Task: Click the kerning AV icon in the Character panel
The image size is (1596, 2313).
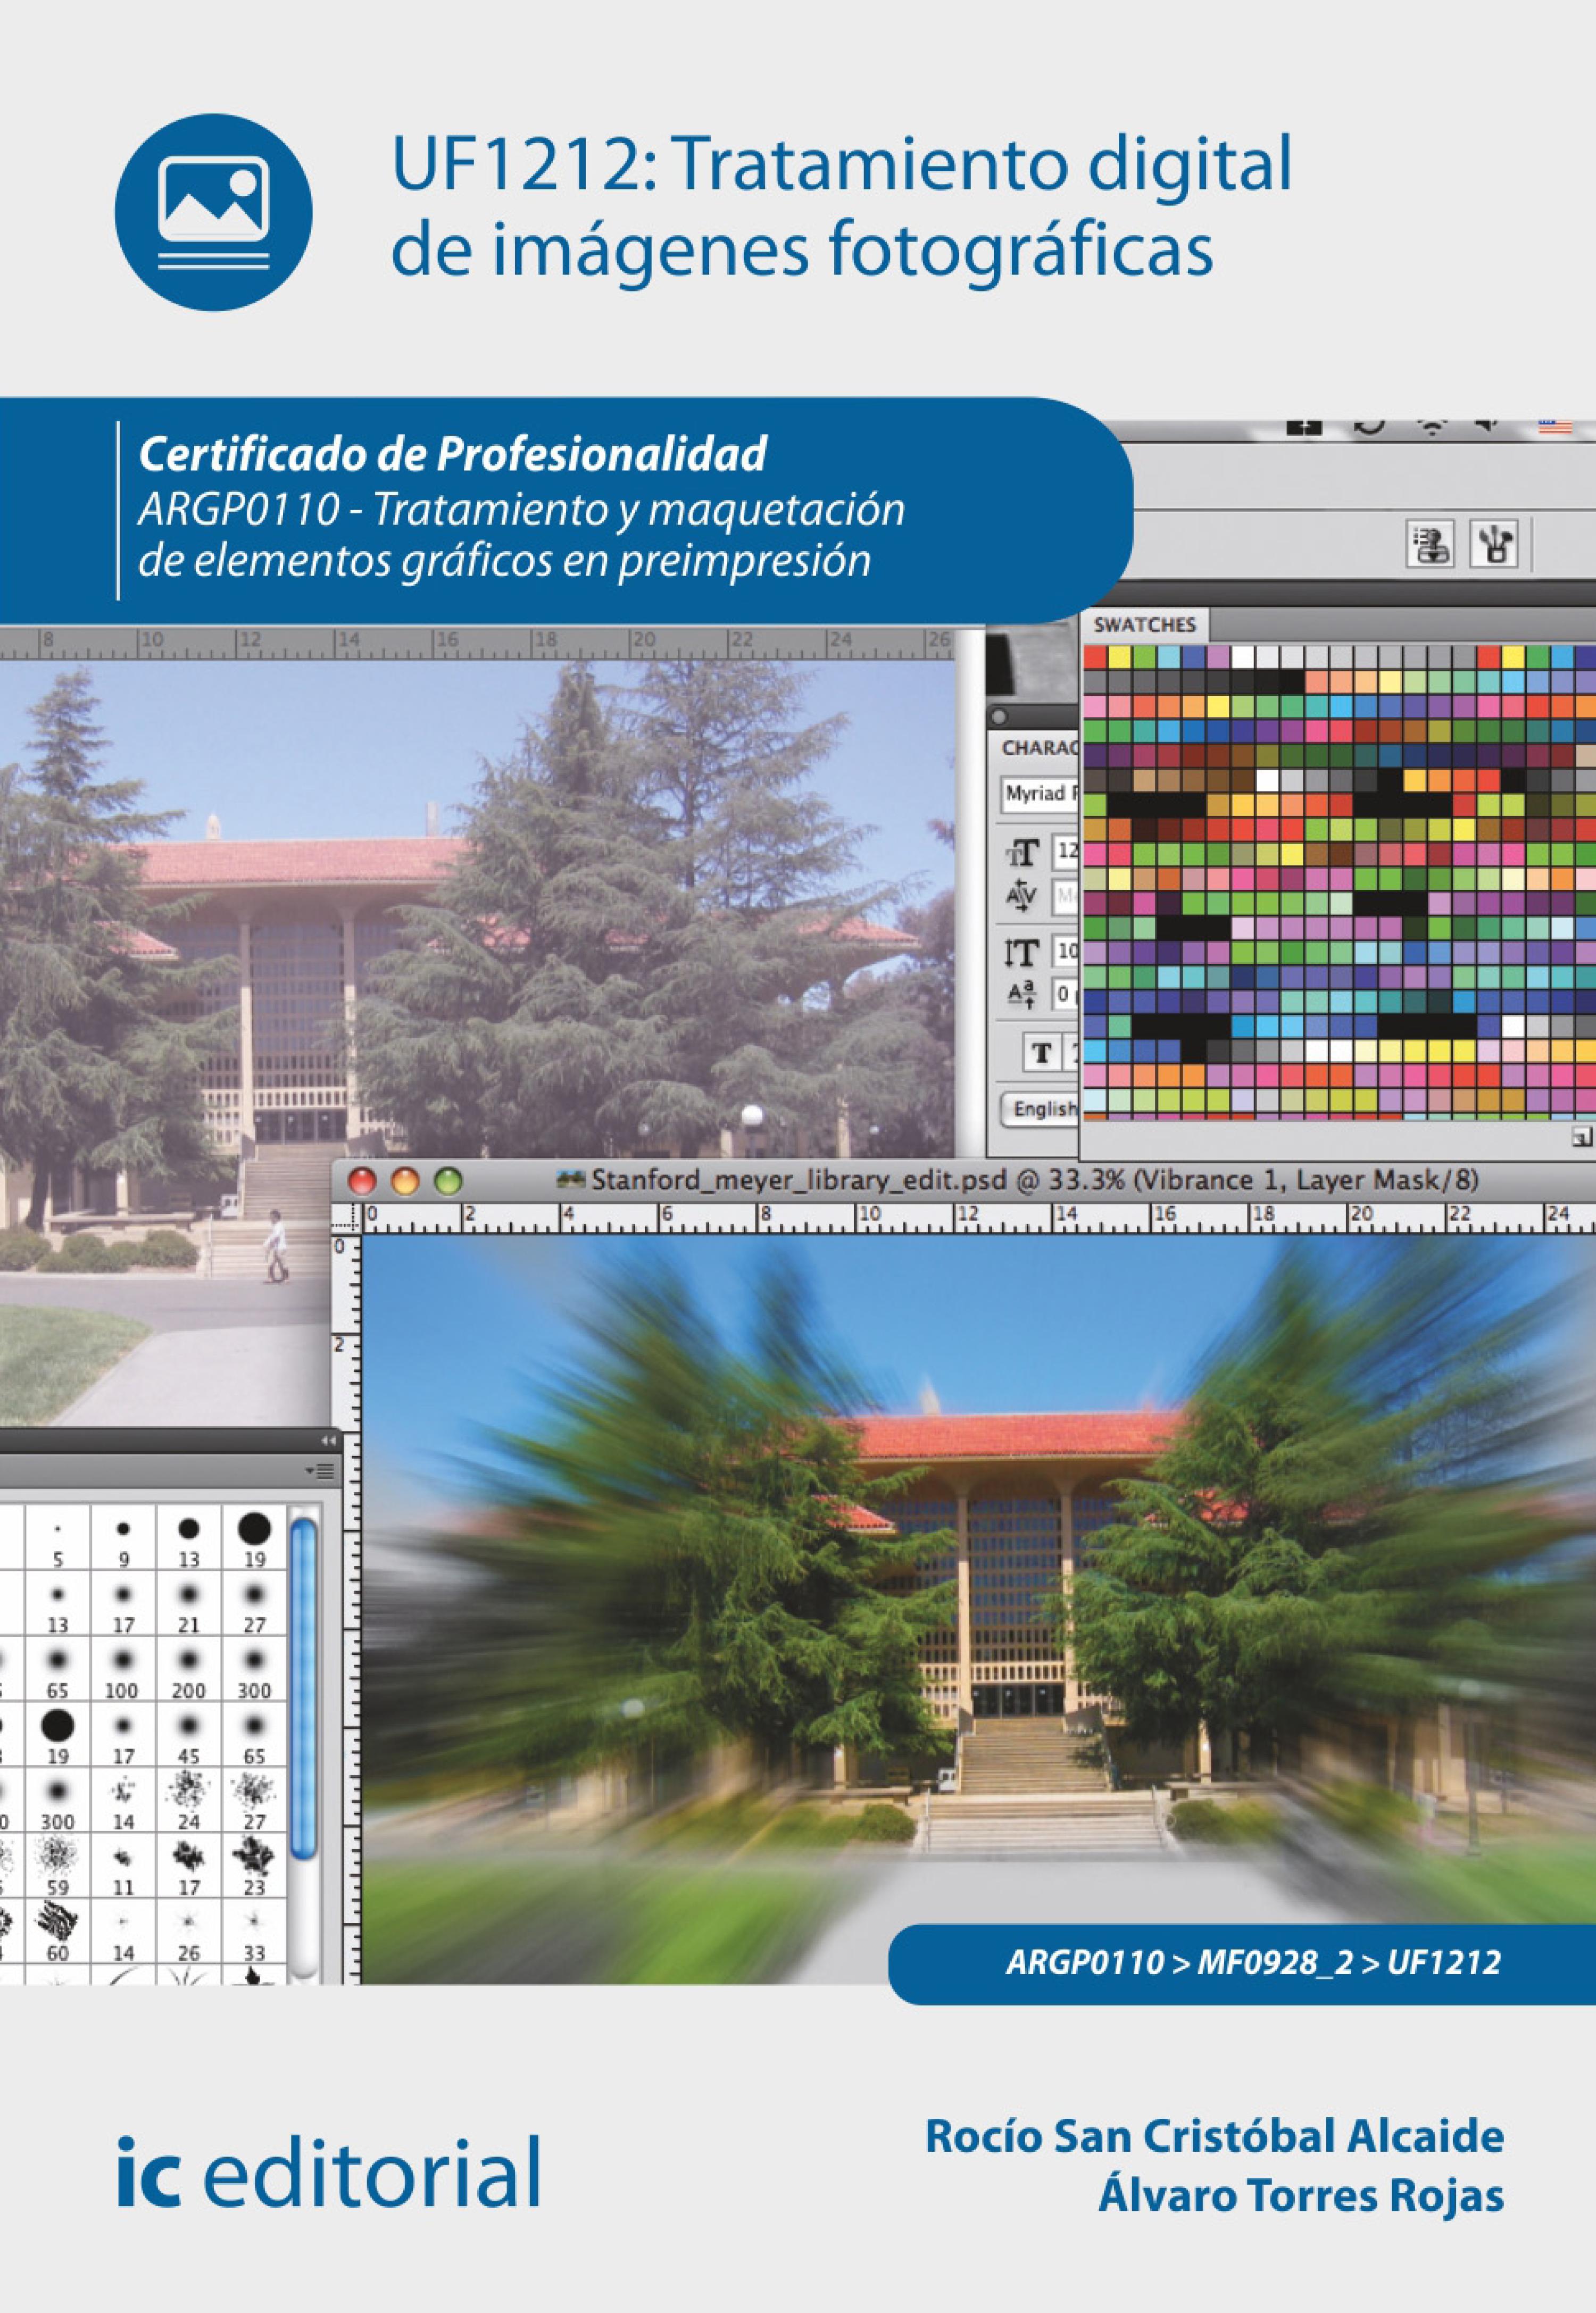Action: click(1022, 895)
